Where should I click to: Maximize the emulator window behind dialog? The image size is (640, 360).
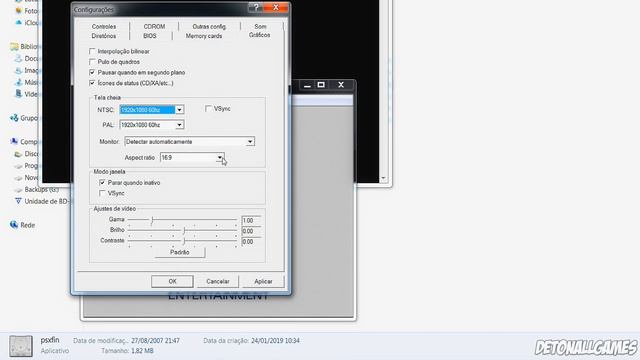tap(321, 85)
